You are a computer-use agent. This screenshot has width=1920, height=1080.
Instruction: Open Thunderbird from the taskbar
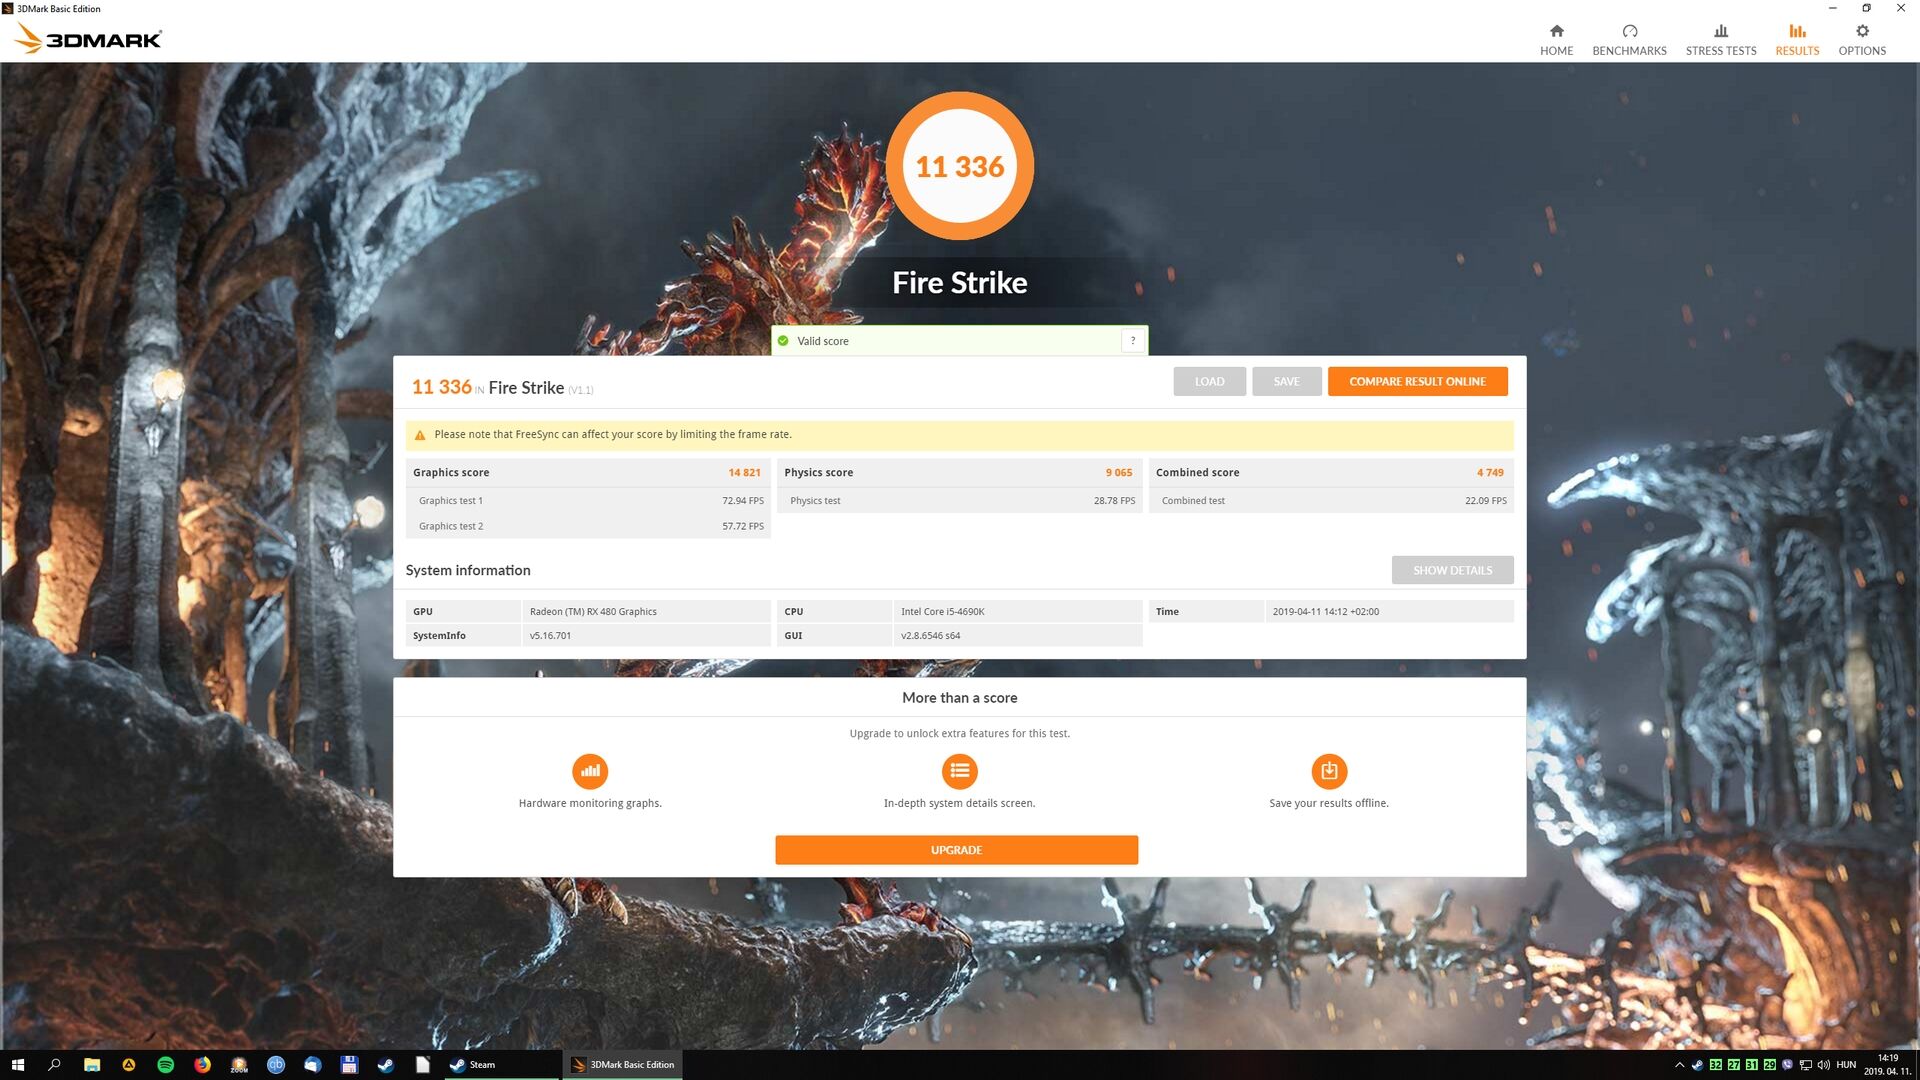coord(313,1065)
